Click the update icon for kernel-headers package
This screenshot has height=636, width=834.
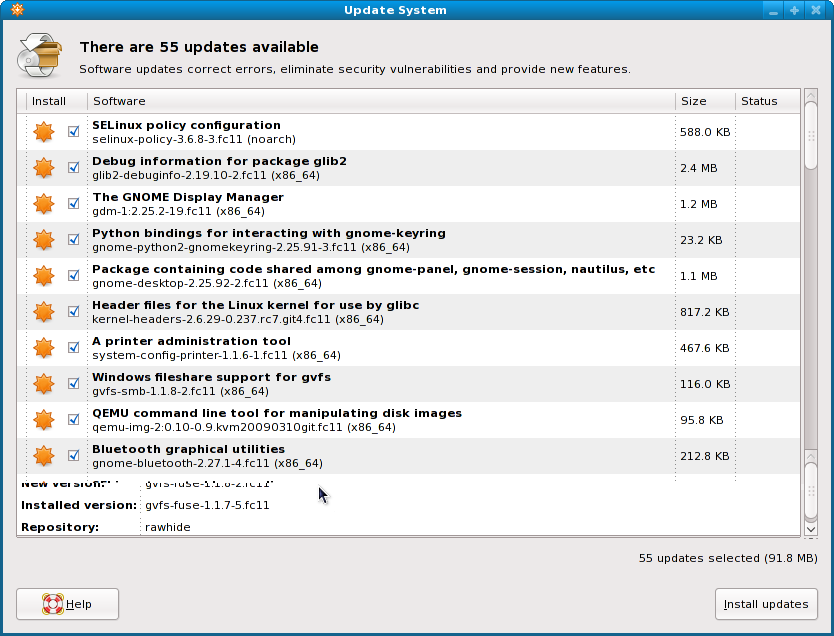(x=43, y=312)
